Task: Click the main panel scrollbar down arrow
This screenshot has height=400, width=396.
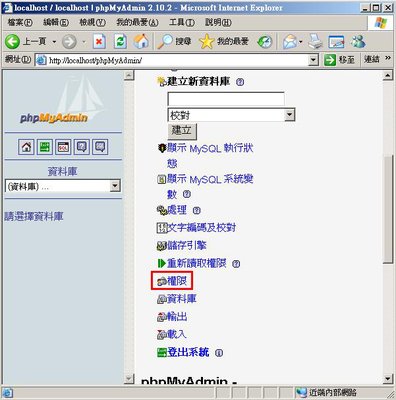Action: [387, 379]
